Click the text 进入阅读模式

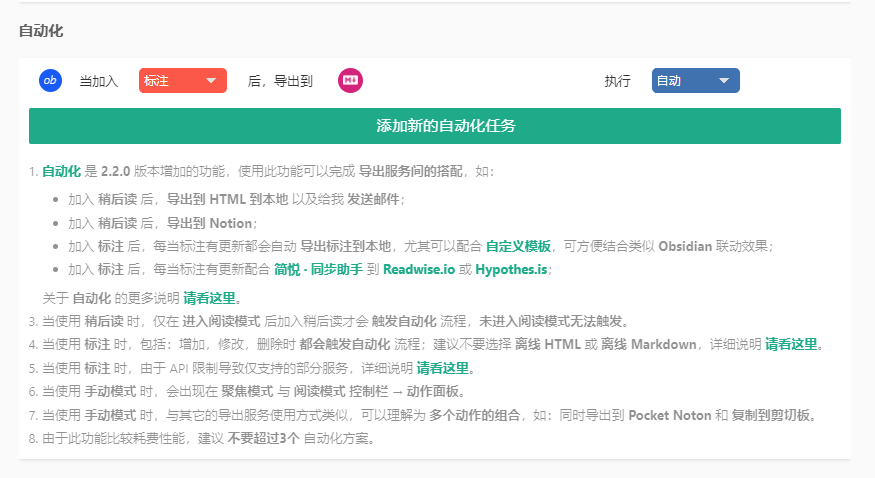point(221,321)
